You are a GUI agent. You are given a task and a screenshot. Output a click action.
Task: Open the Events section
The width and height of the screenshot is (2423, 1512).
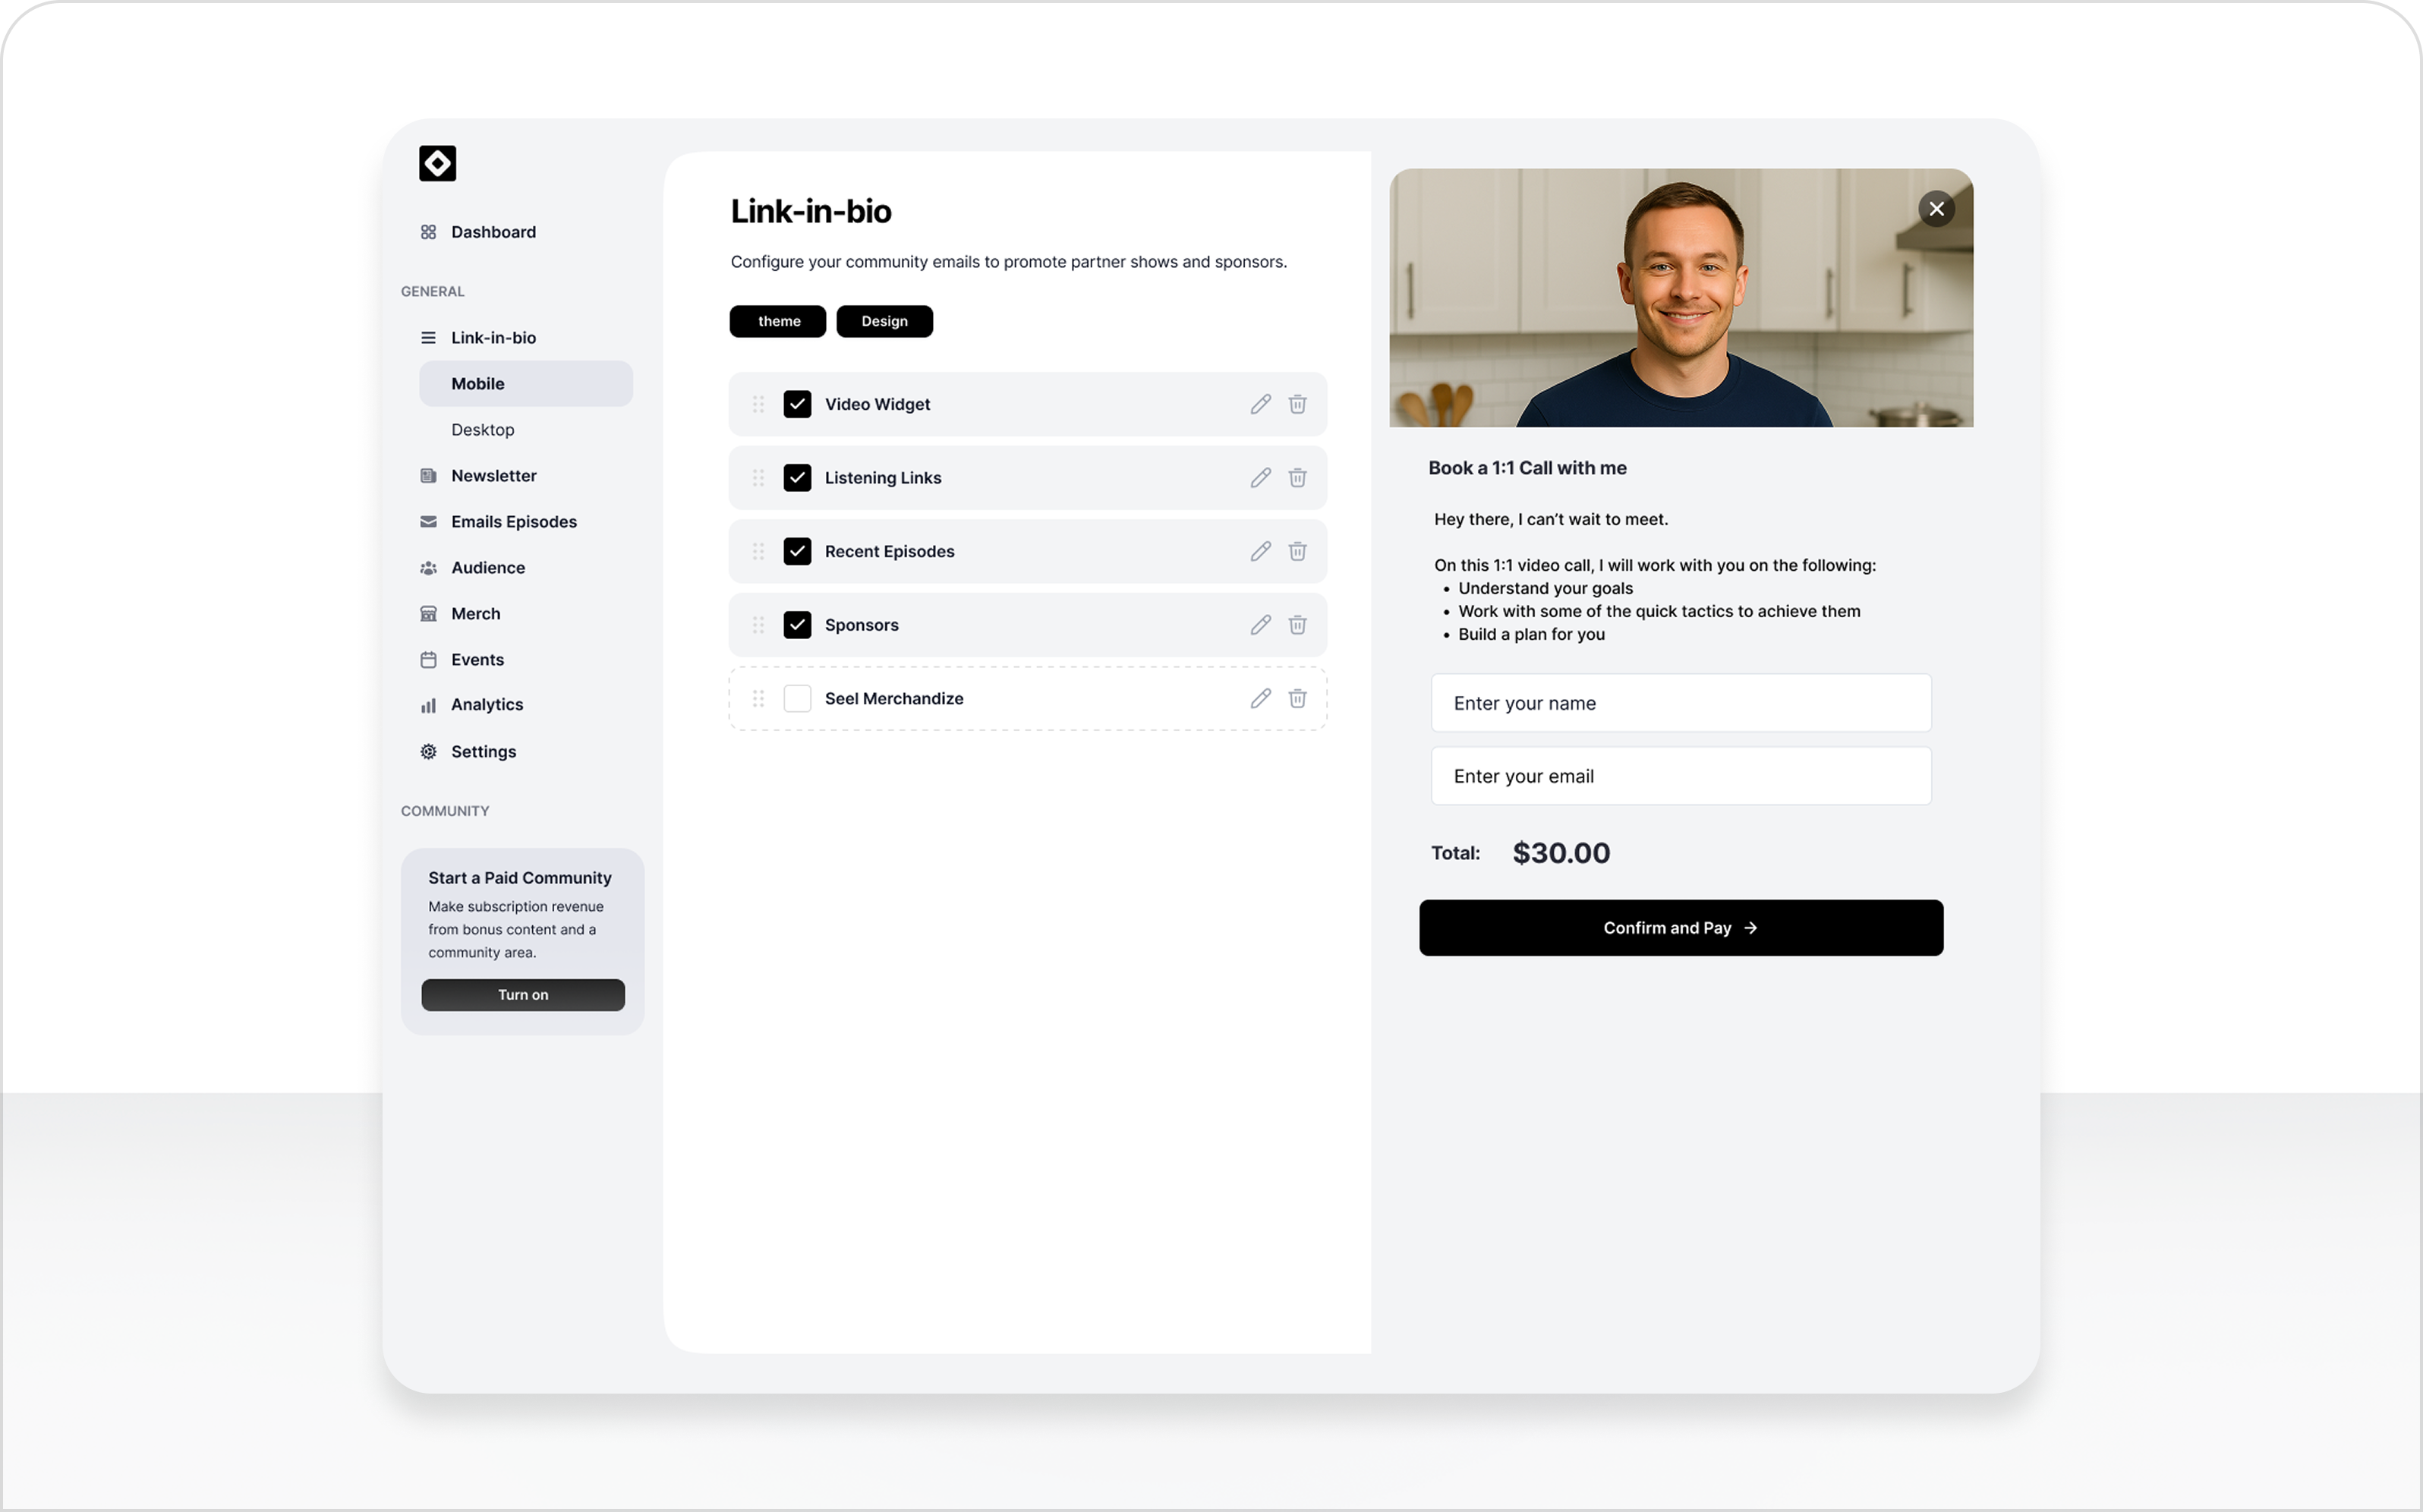(x=477, y=660)
